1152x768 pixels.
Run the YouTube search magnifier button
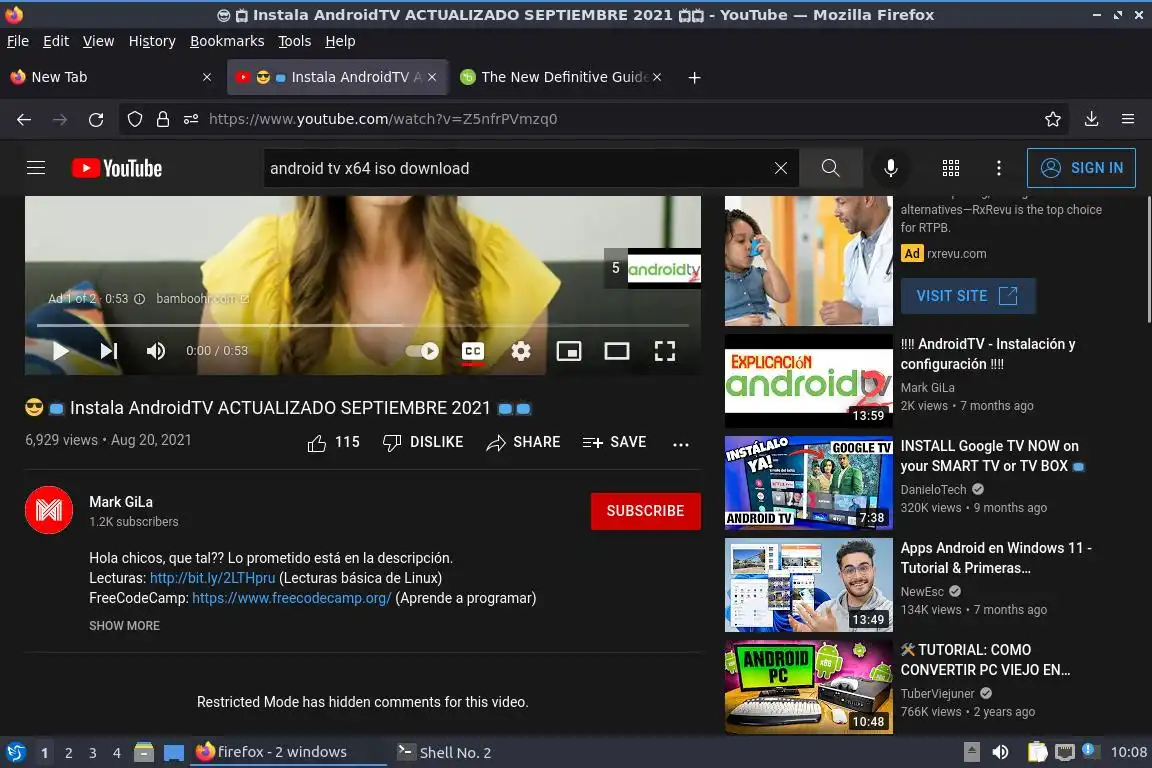coord(830,168)
